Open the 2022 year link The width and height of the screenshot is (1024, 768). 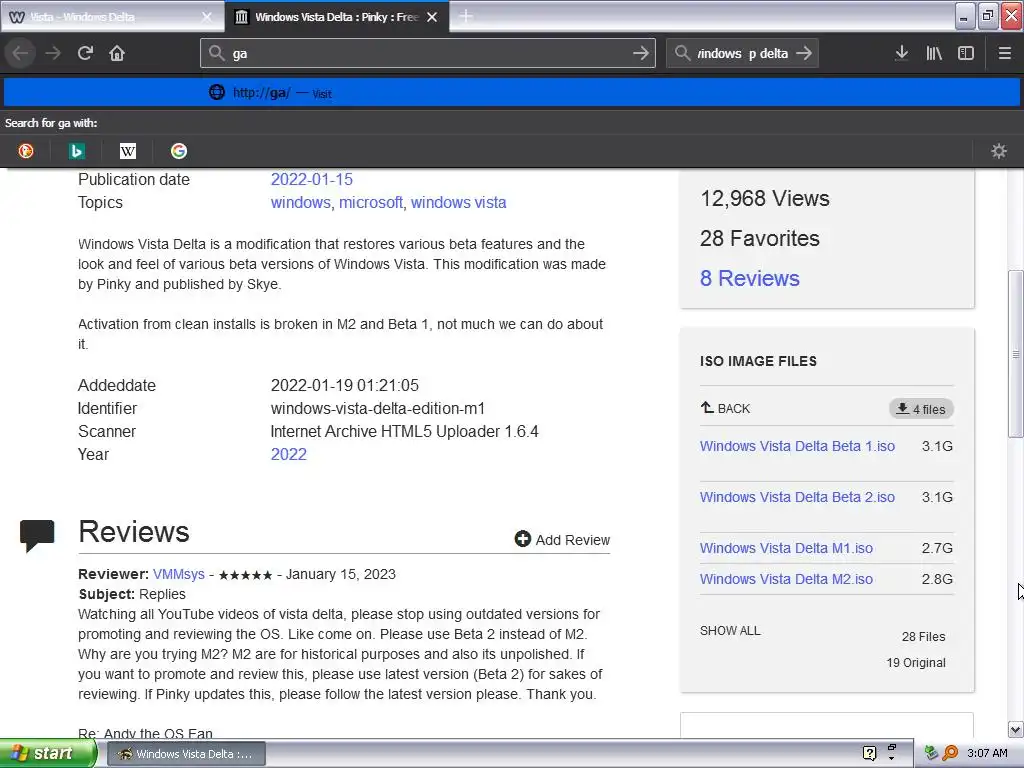coord(289,454)
